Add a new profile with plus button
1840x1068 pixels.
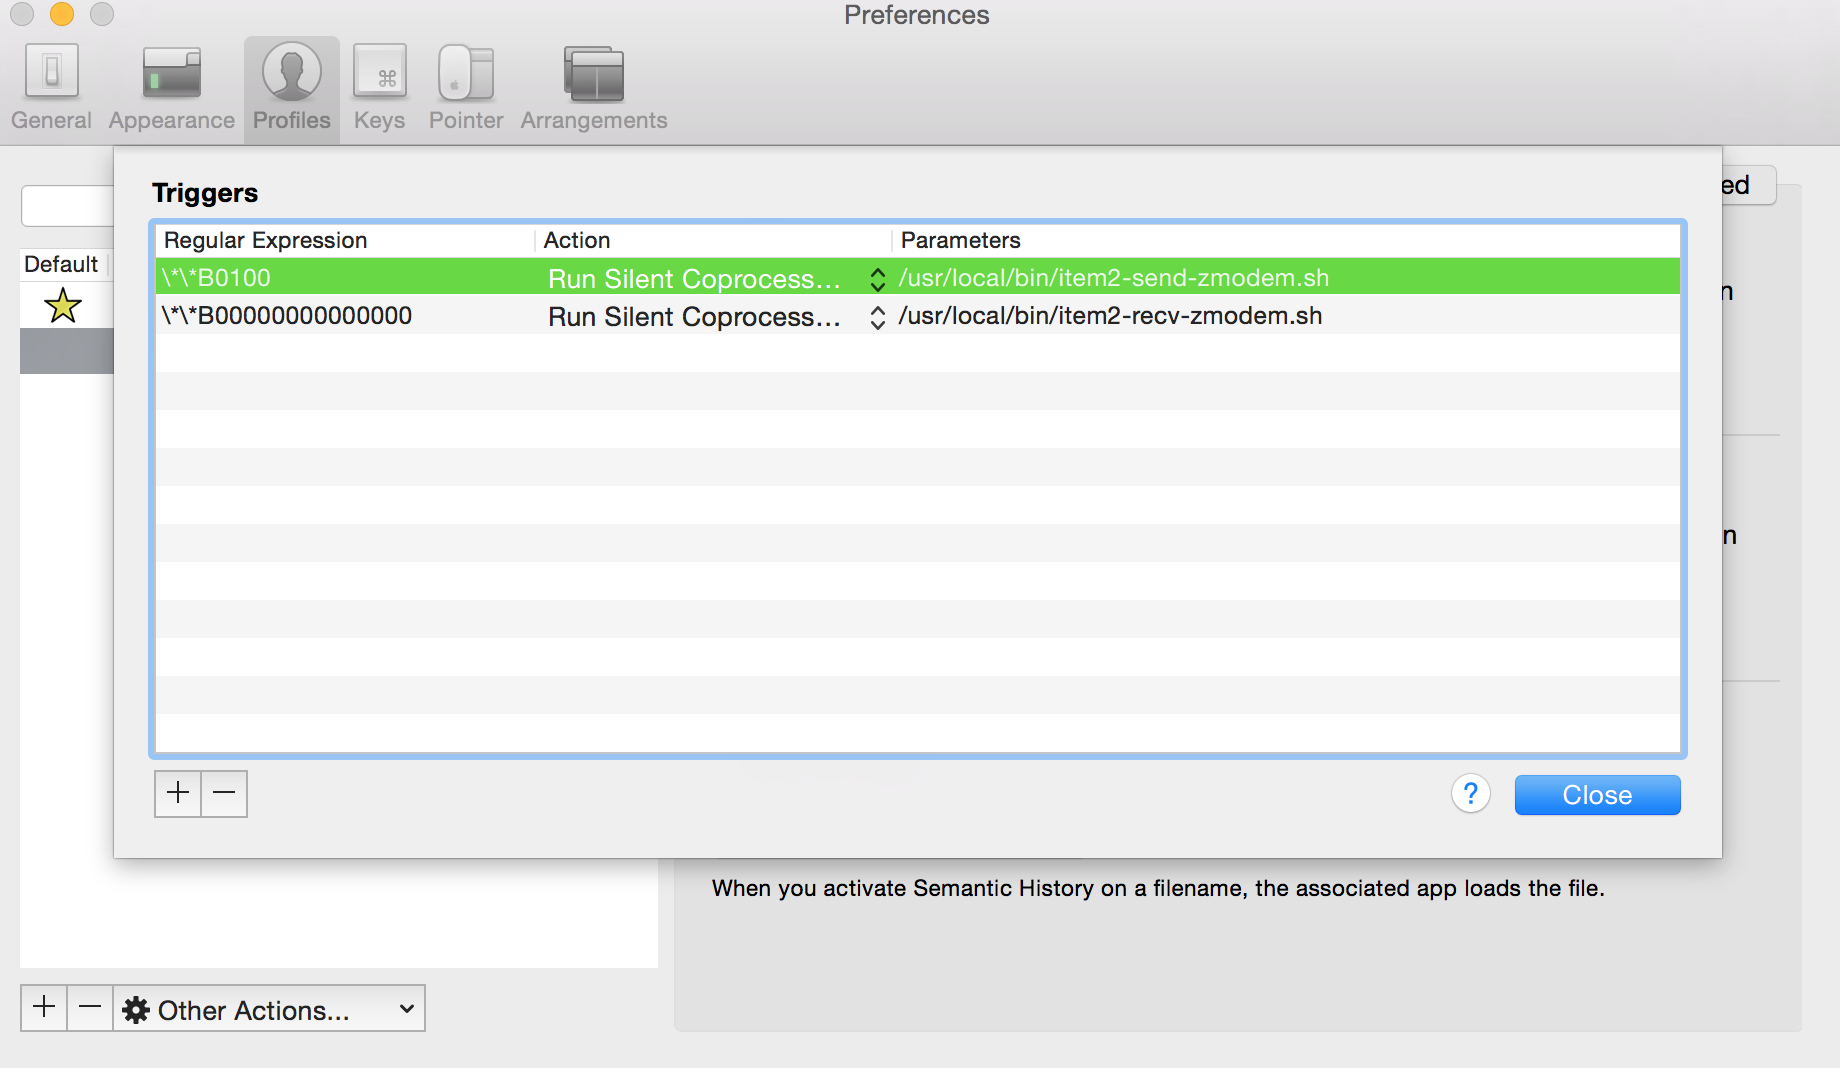point(44,1007)
